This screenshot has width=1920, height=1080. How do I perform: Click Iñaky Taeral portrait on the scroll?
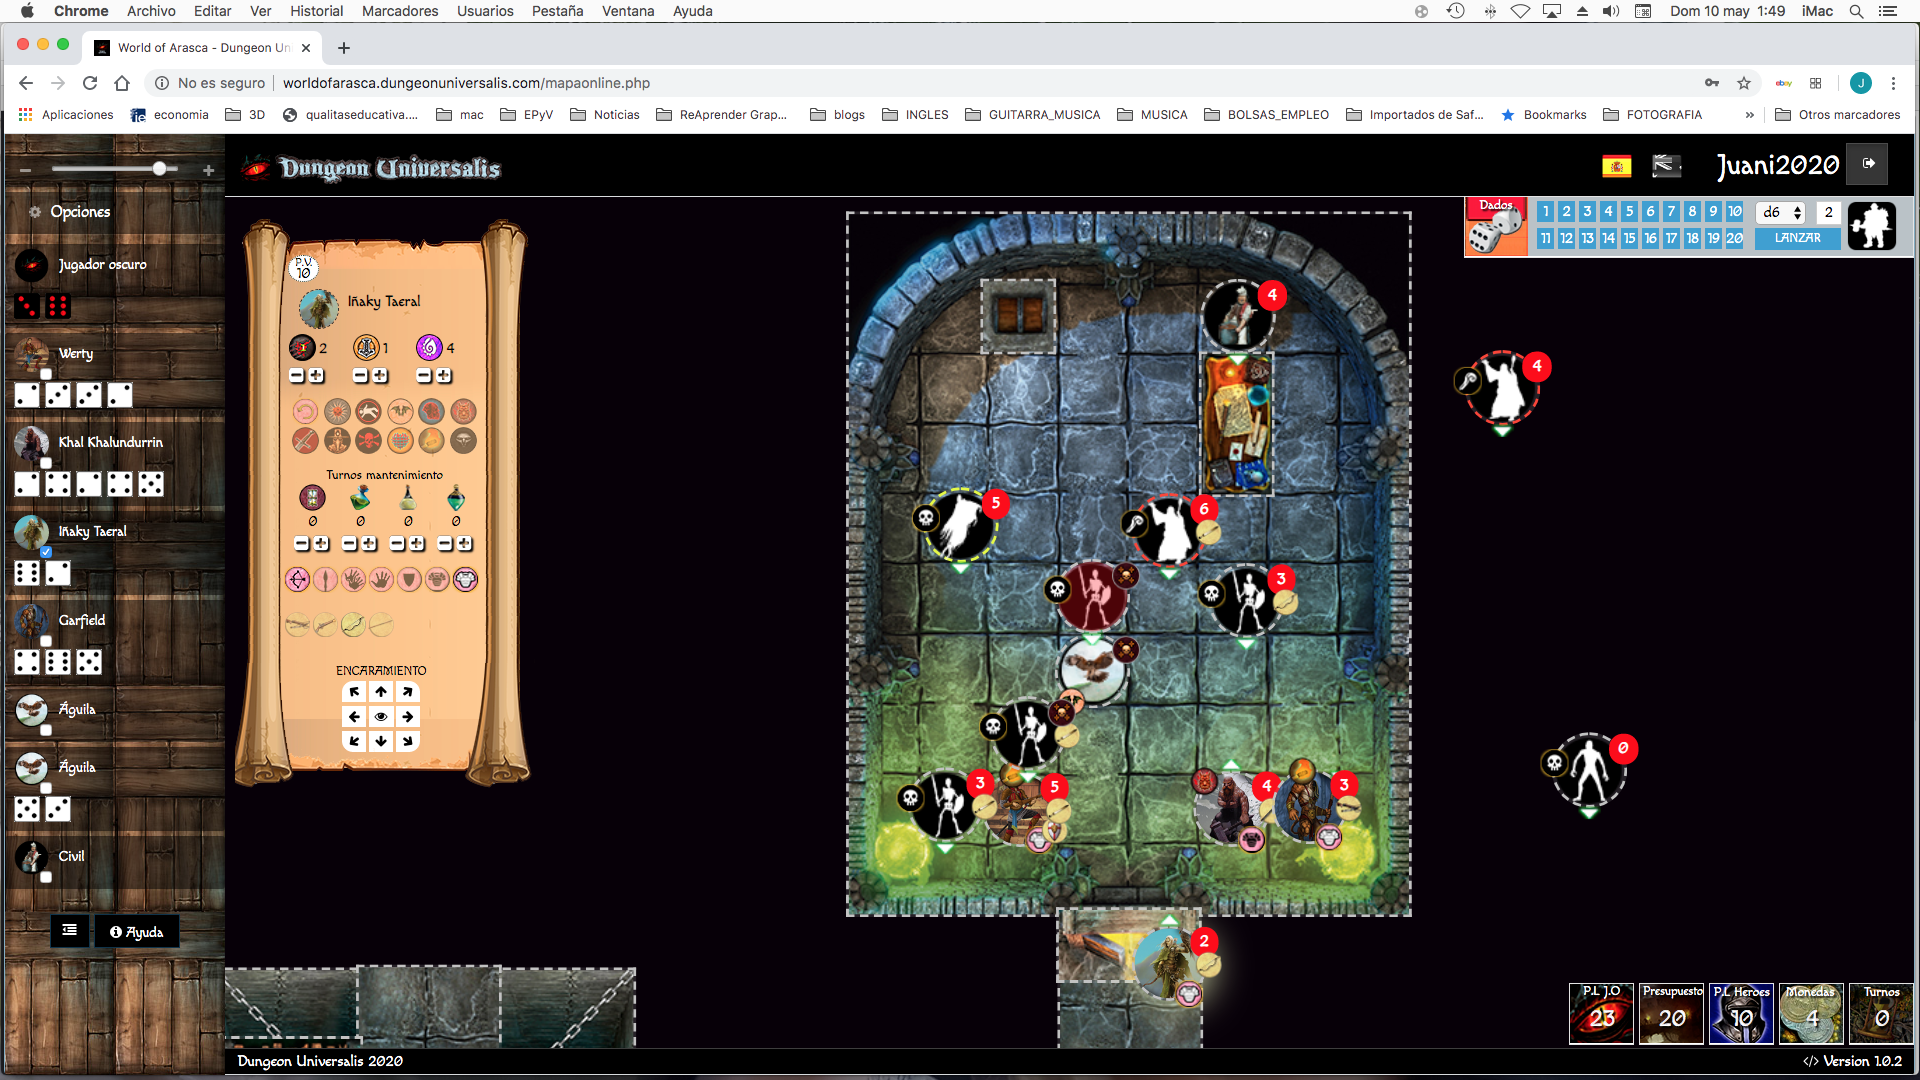(x=318, y=309)
